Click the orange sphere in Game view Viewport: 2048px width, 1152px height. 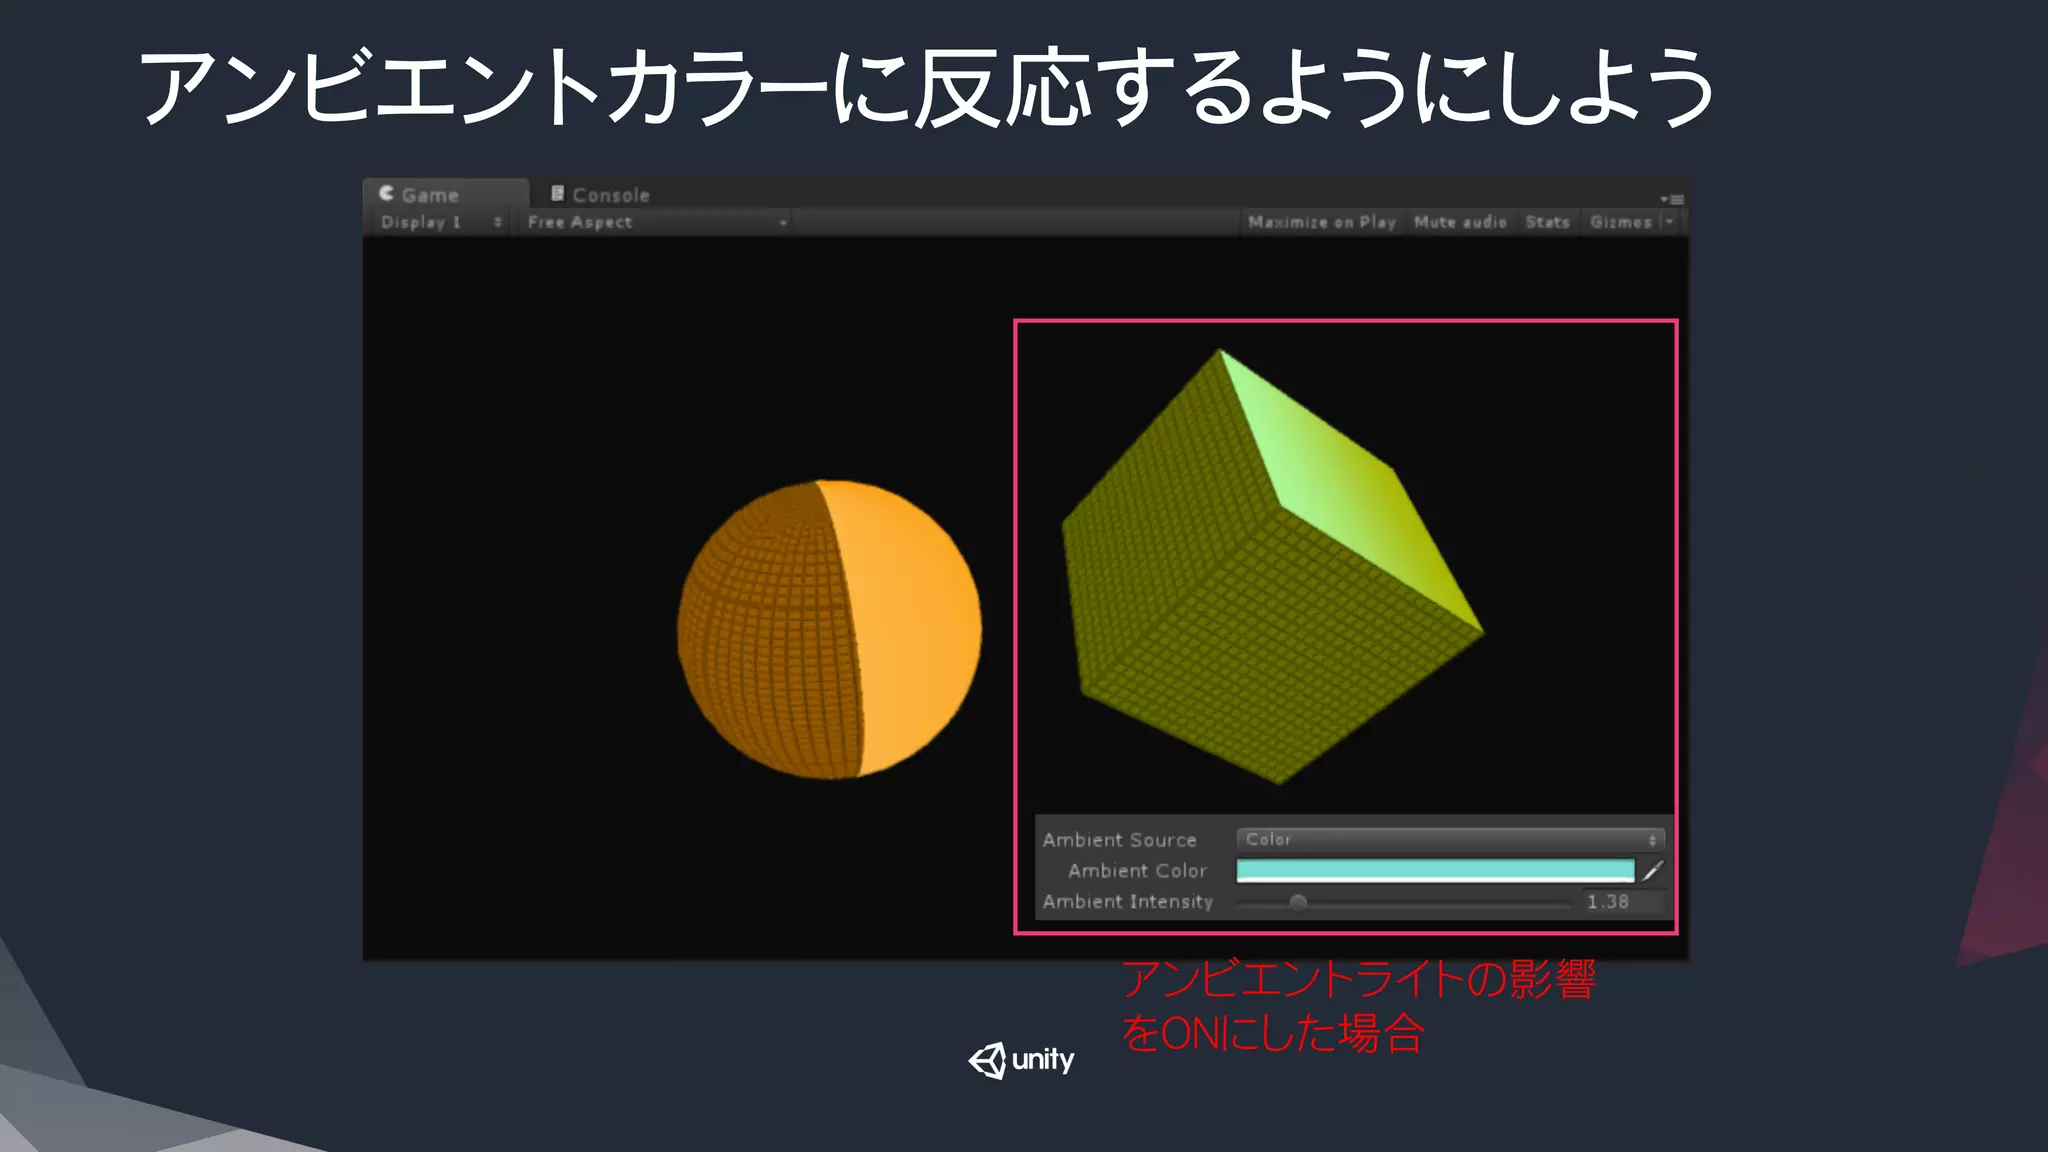pos(829,630)
